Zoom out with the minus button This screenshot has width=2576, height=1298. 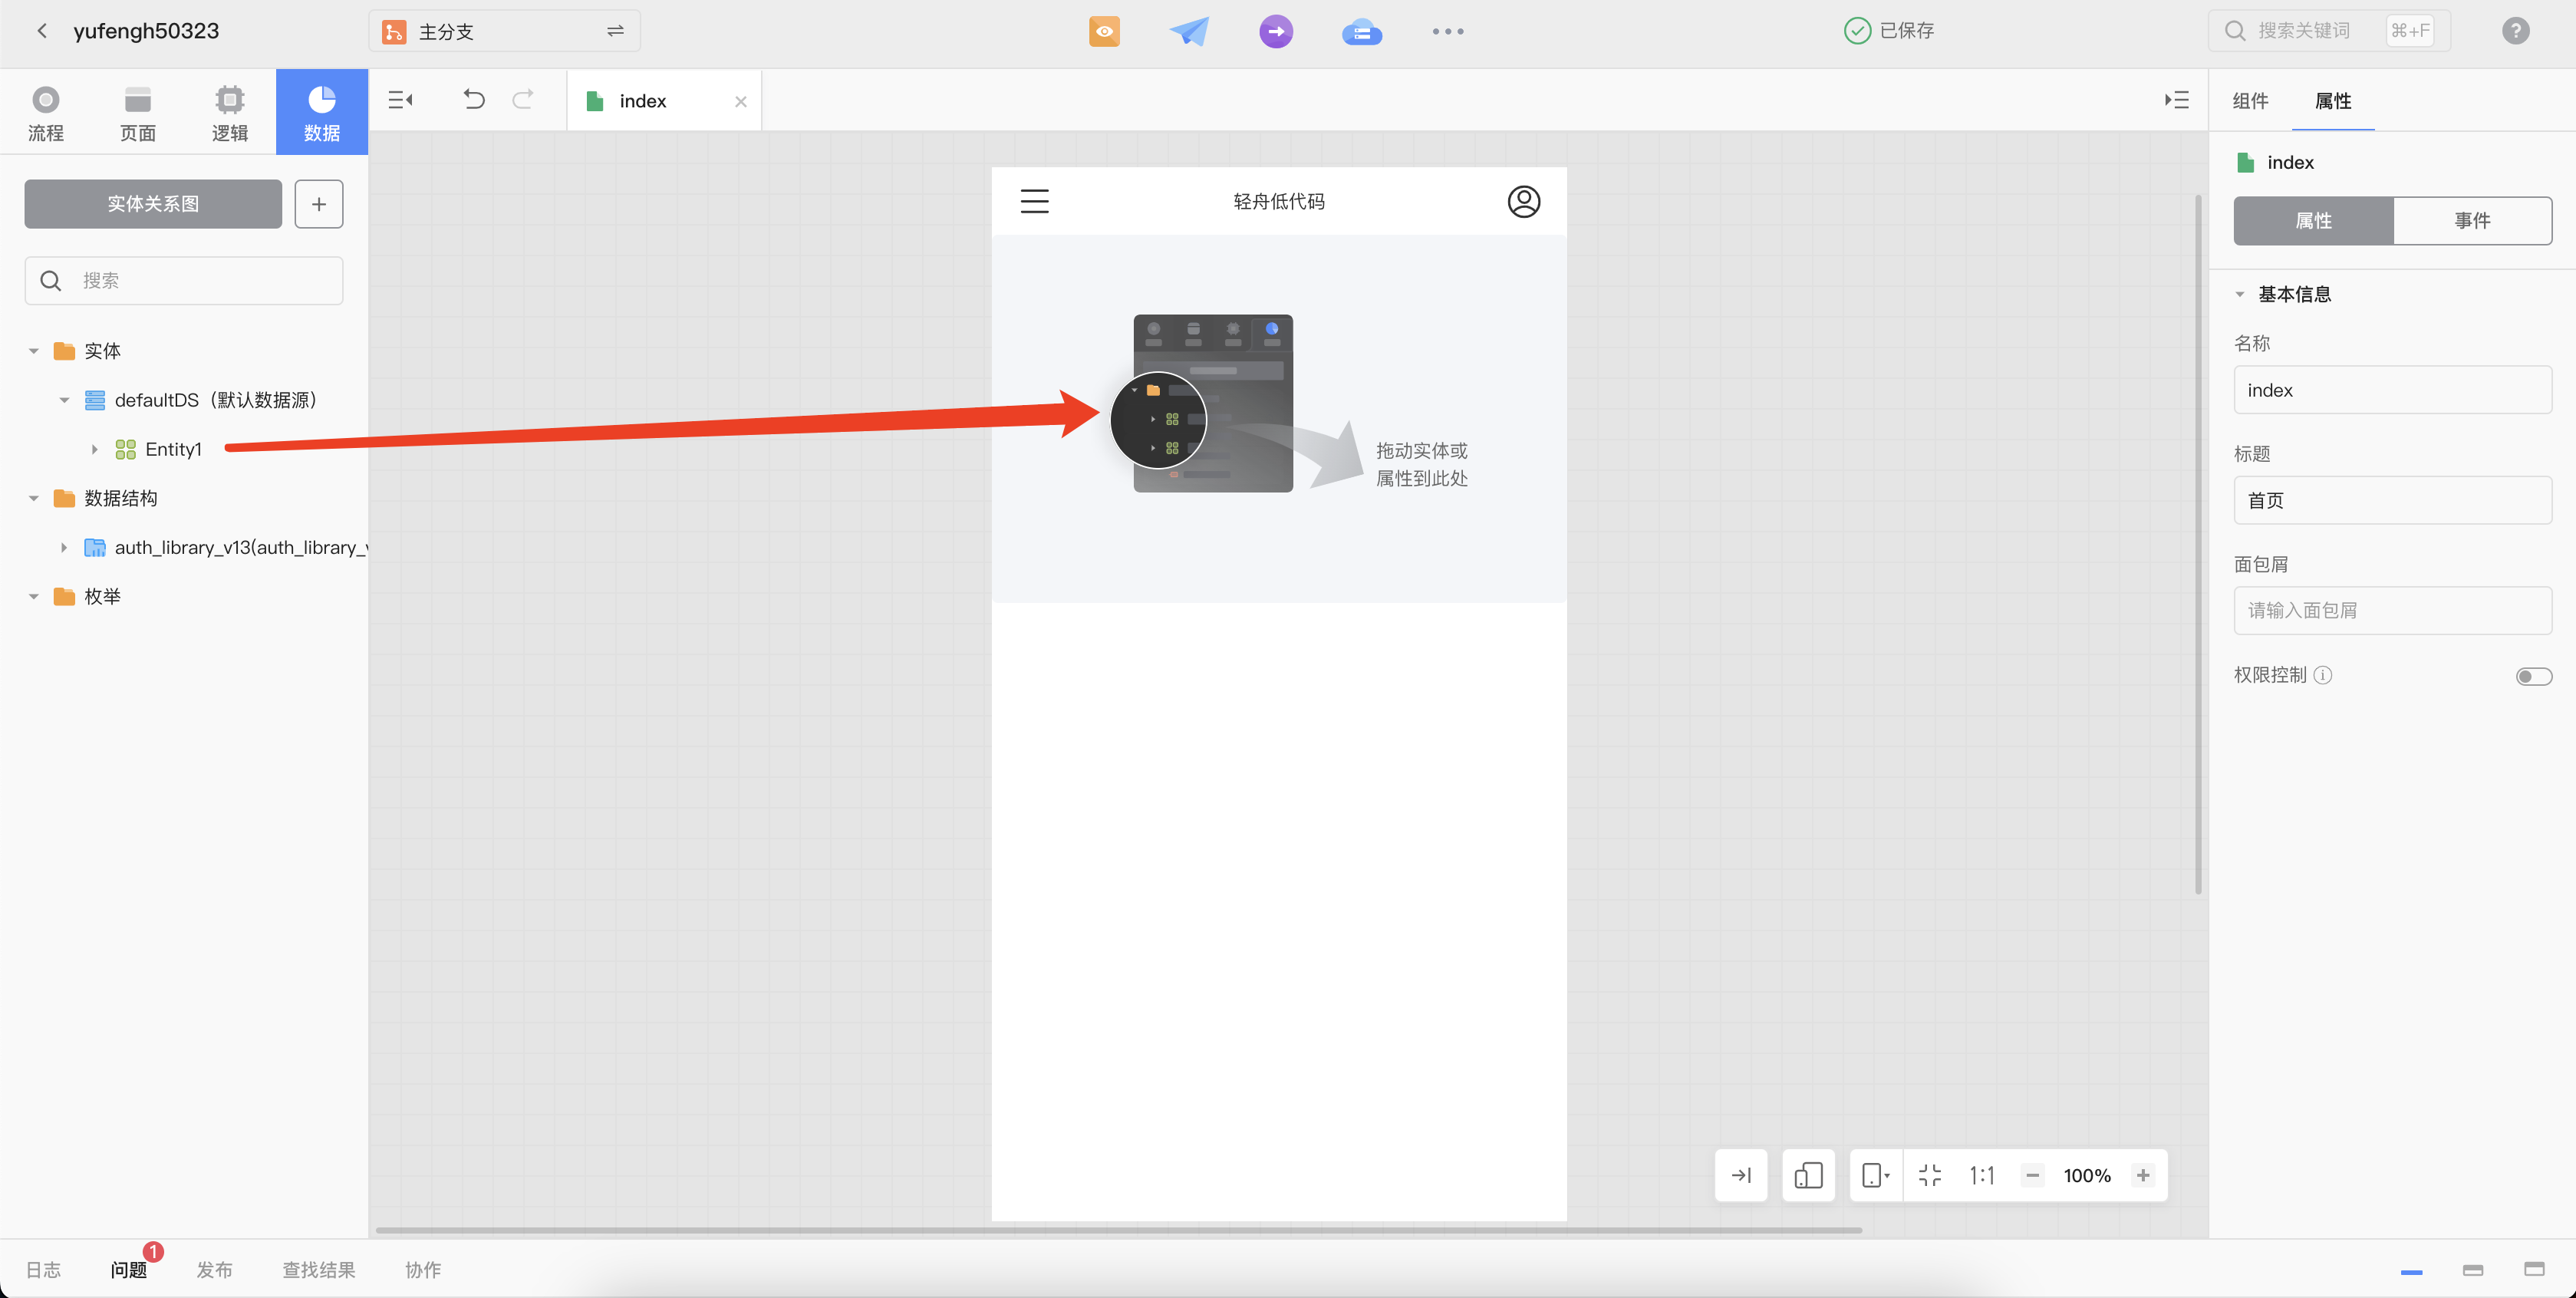(2032, 1175)
